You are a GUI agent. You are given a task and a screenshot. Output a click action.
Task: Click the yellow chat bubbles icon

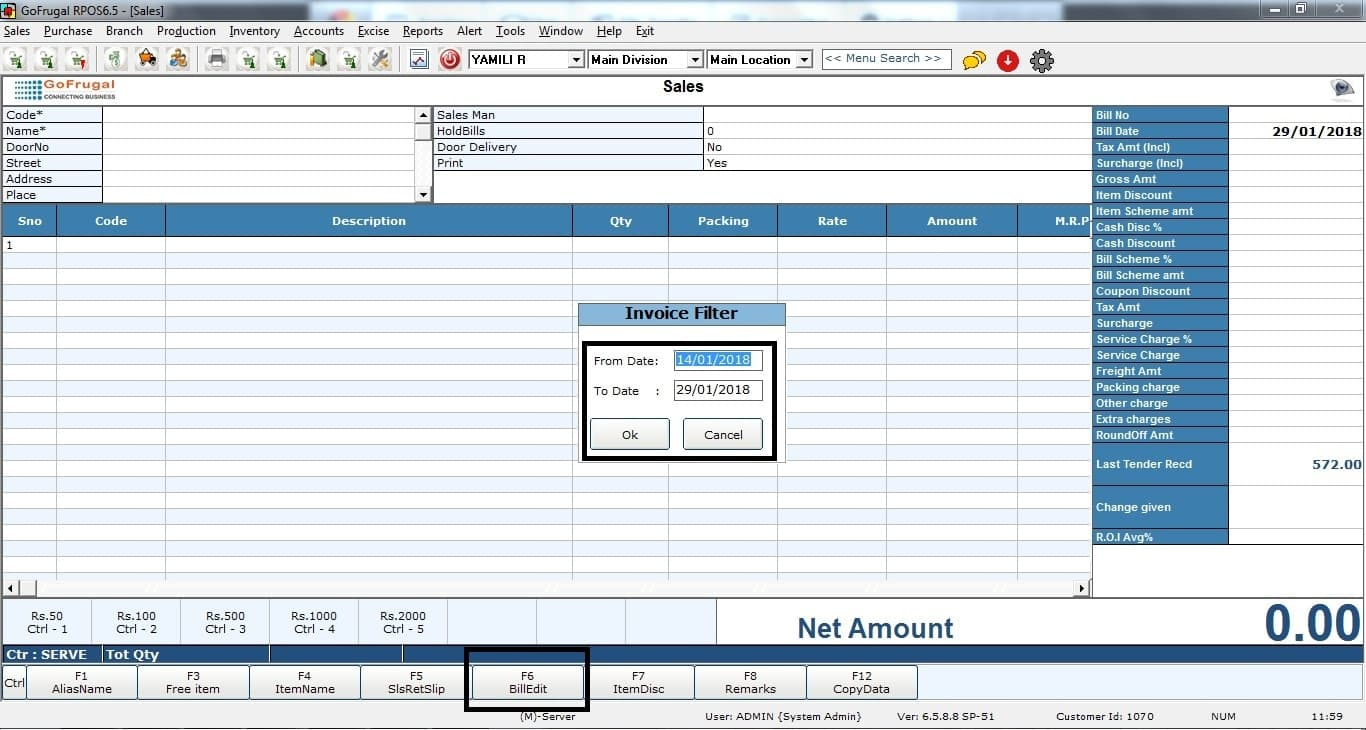(x=974, y=61)
